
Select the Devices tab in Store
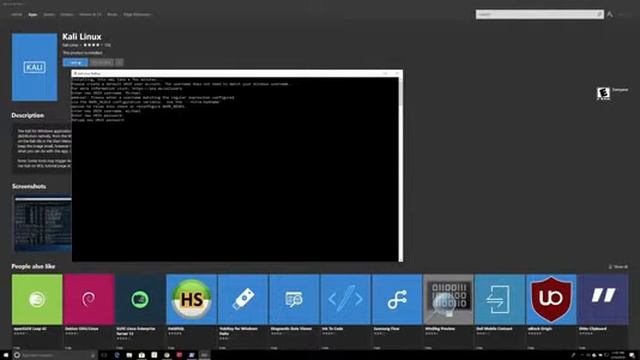click(x=67, y=14)
